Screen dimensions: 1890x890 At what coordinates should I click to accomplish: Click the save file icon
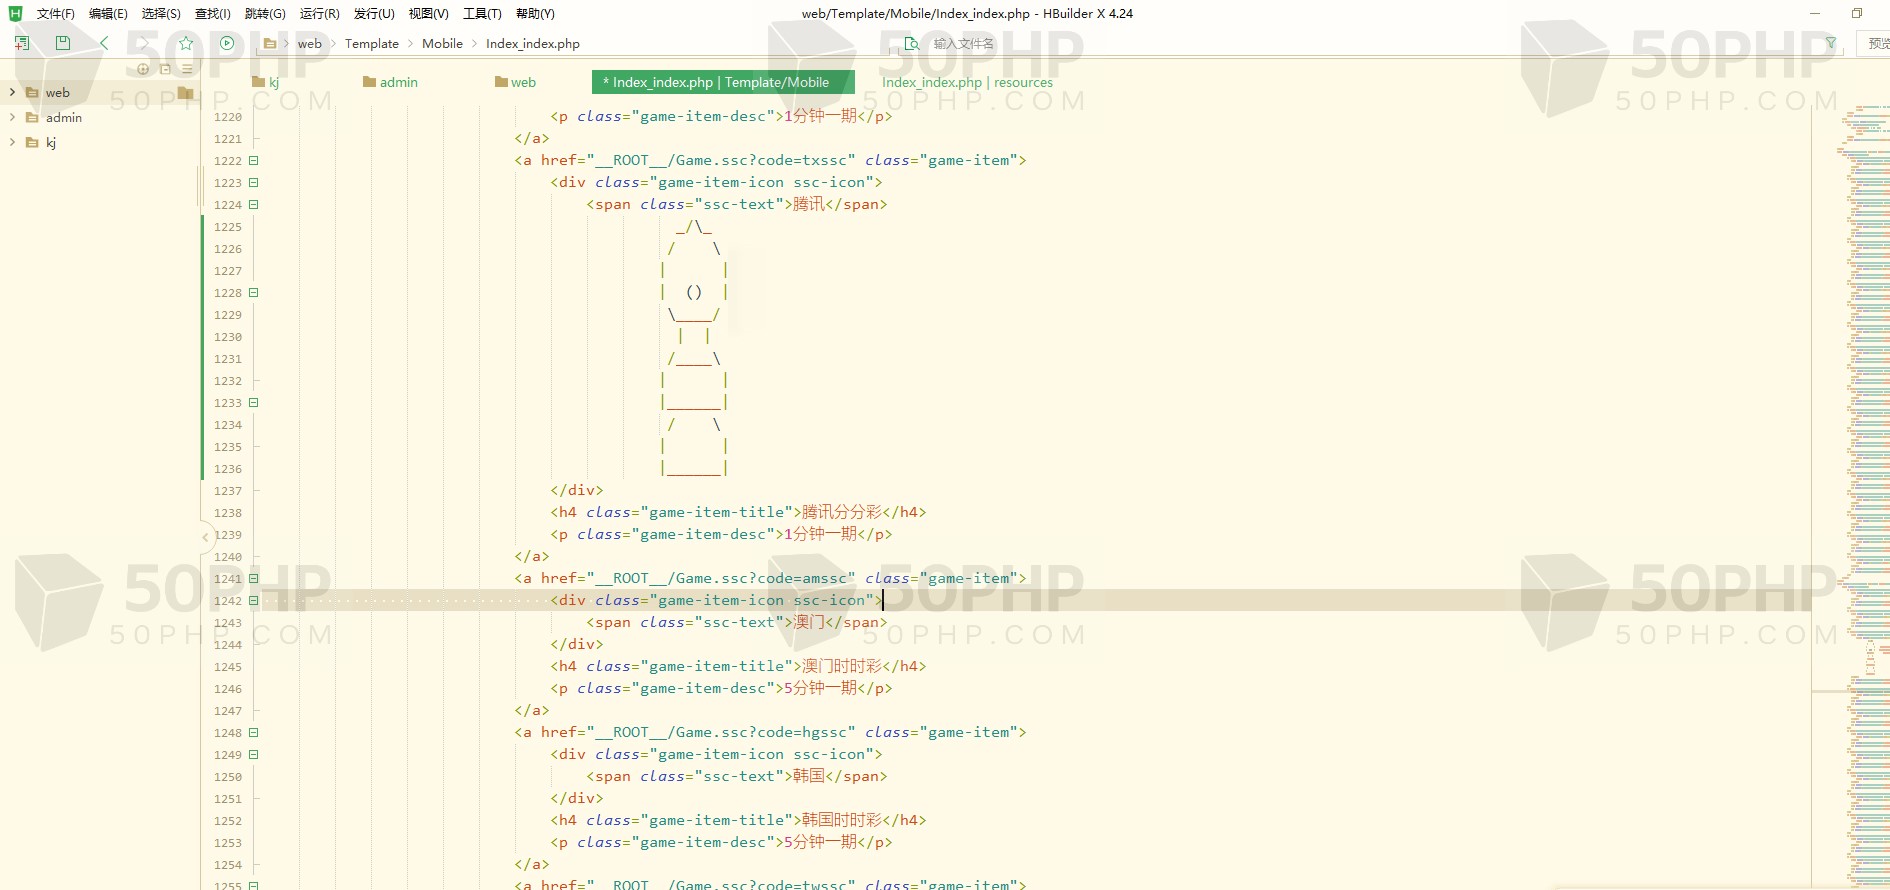(63, 43)
